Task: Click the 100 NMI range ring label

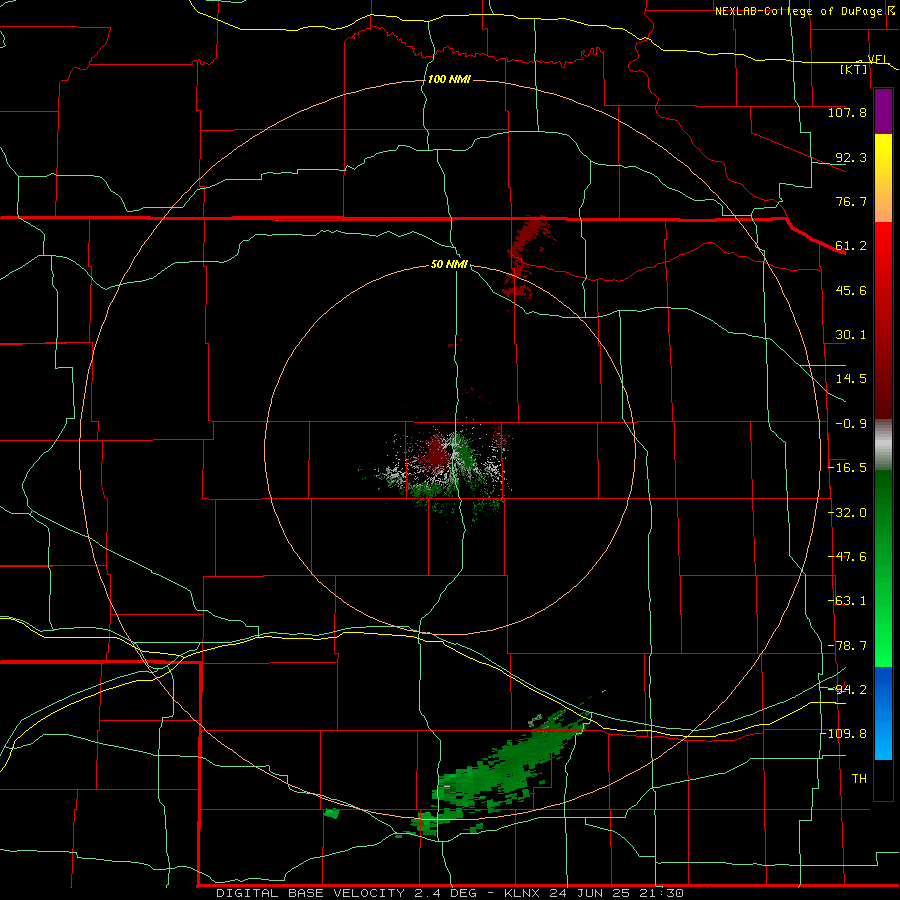Action: [449, 79]
